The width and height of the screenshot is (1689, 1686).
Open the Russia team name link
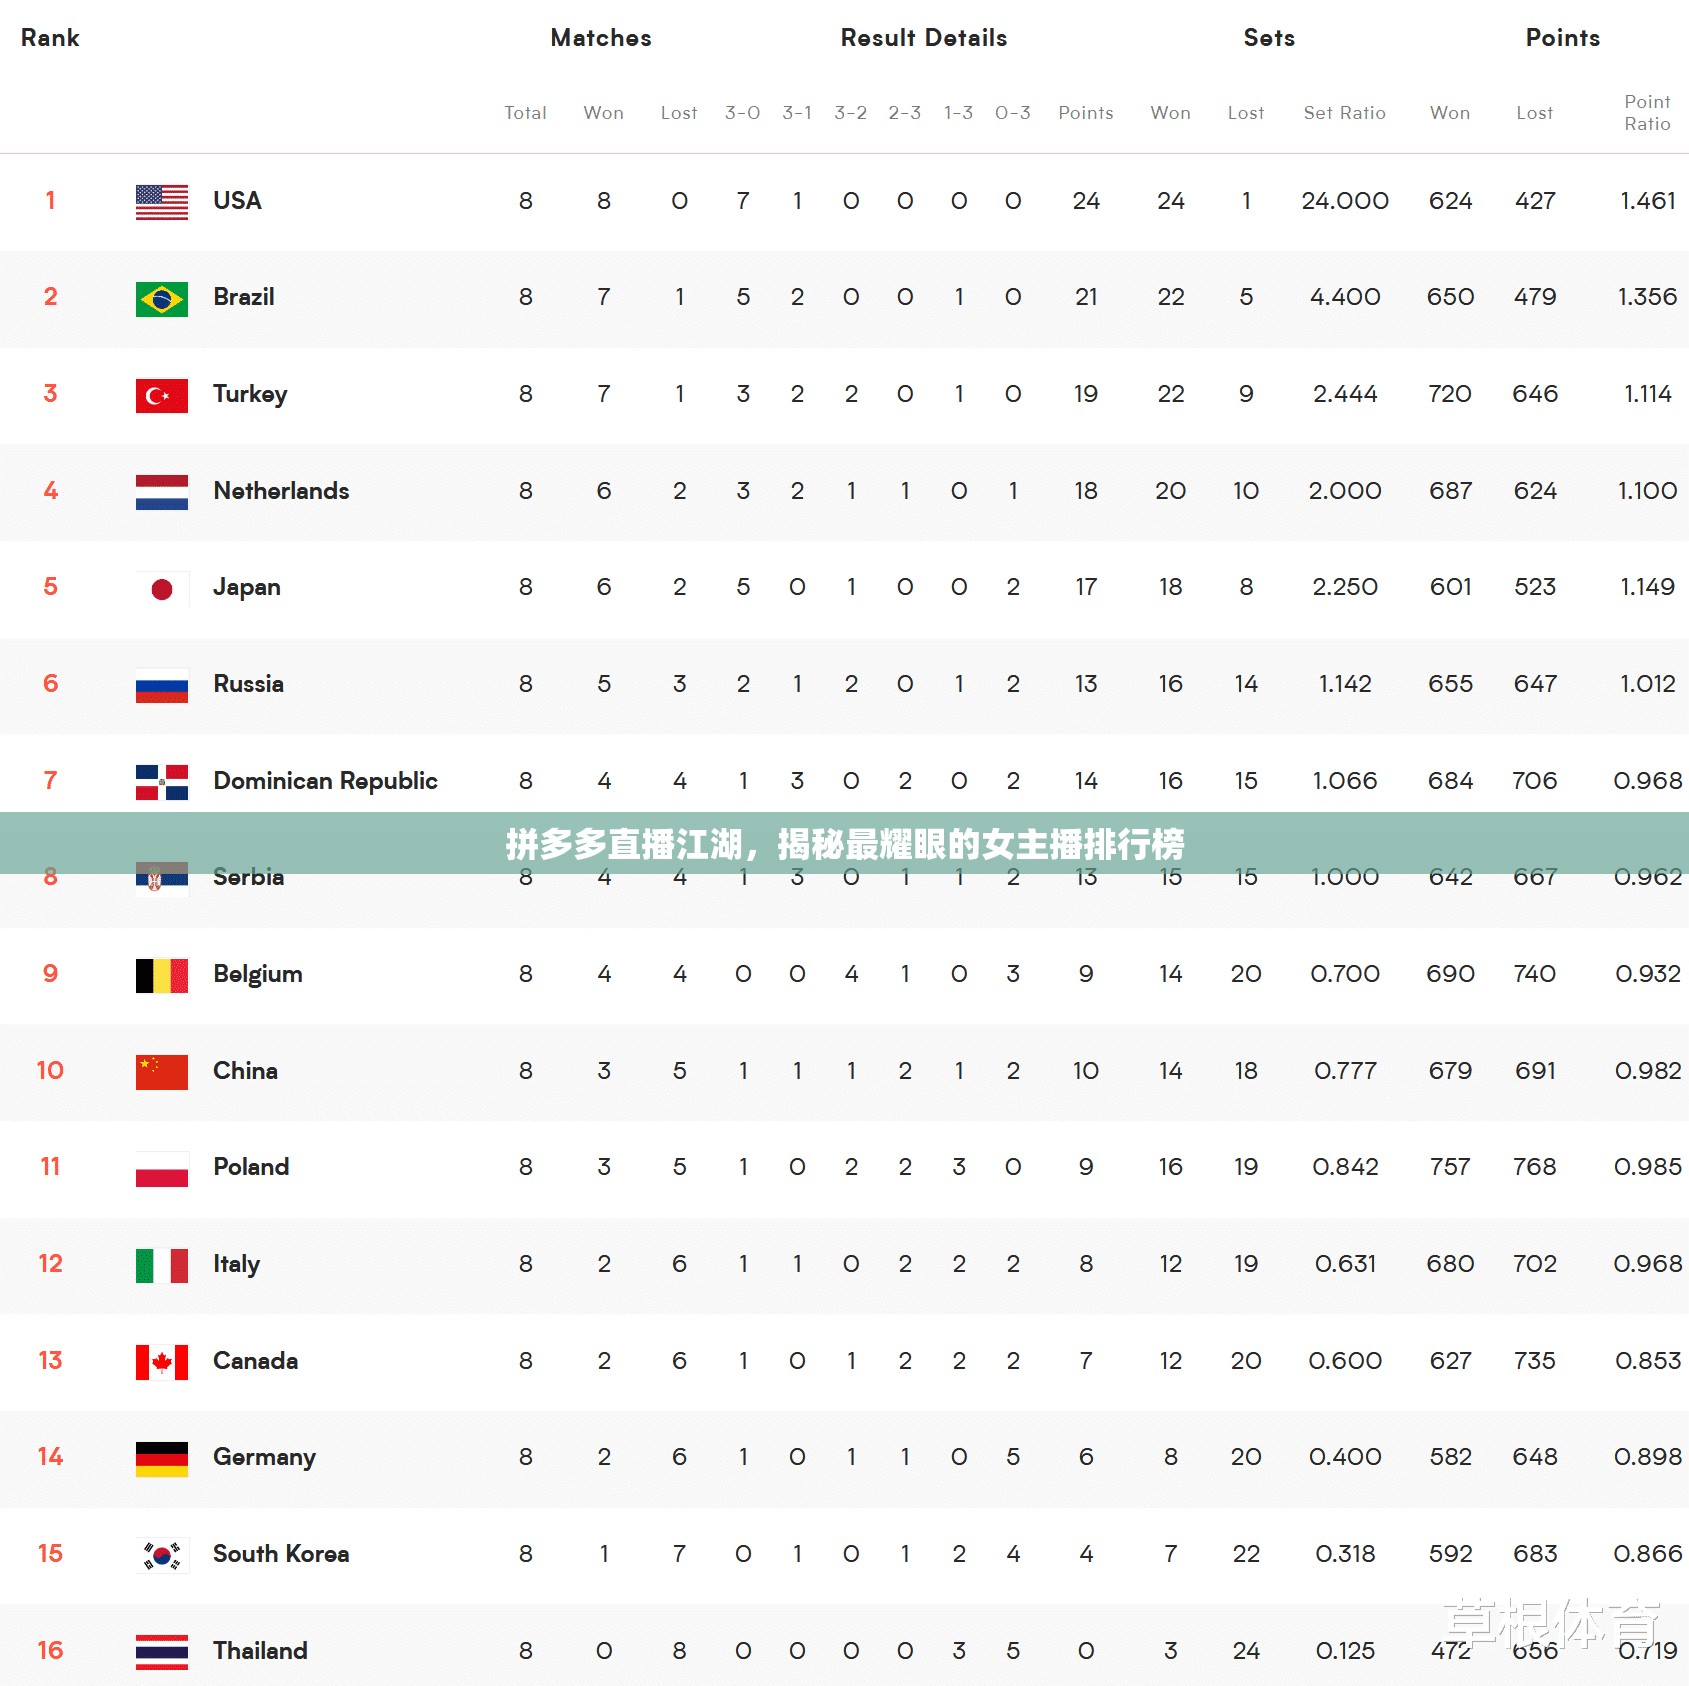pos(248,684)
